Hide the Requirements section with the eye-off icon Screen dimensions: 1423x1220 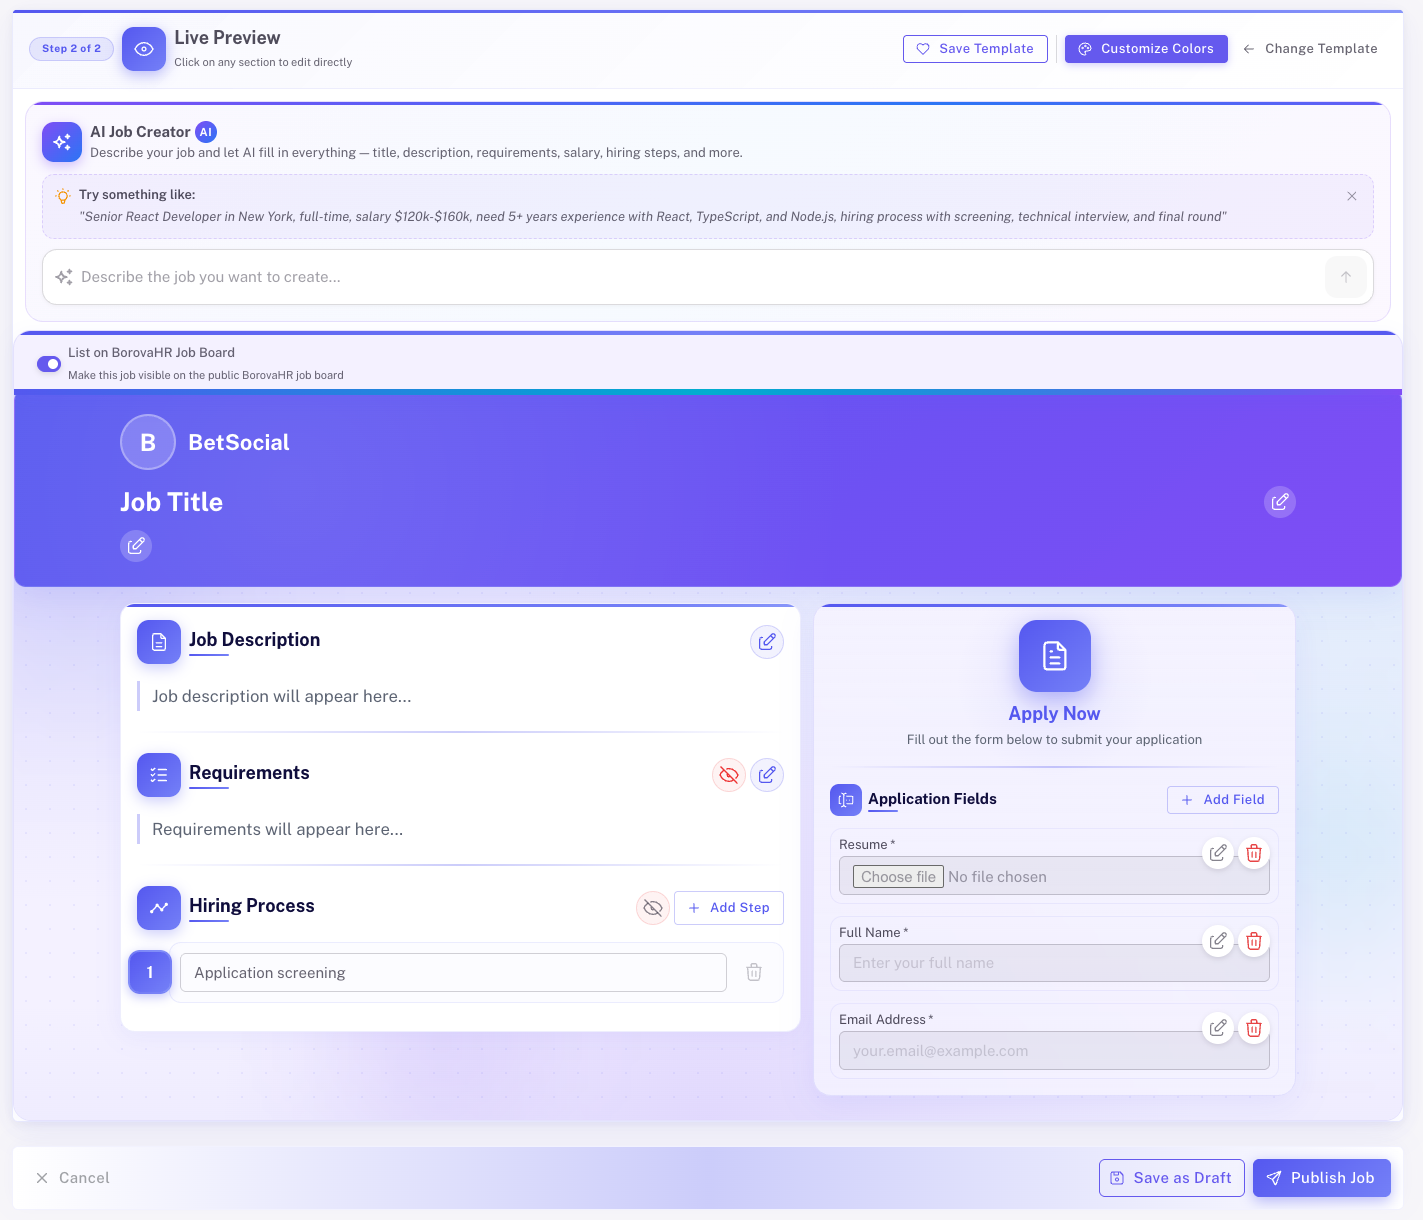728,774
